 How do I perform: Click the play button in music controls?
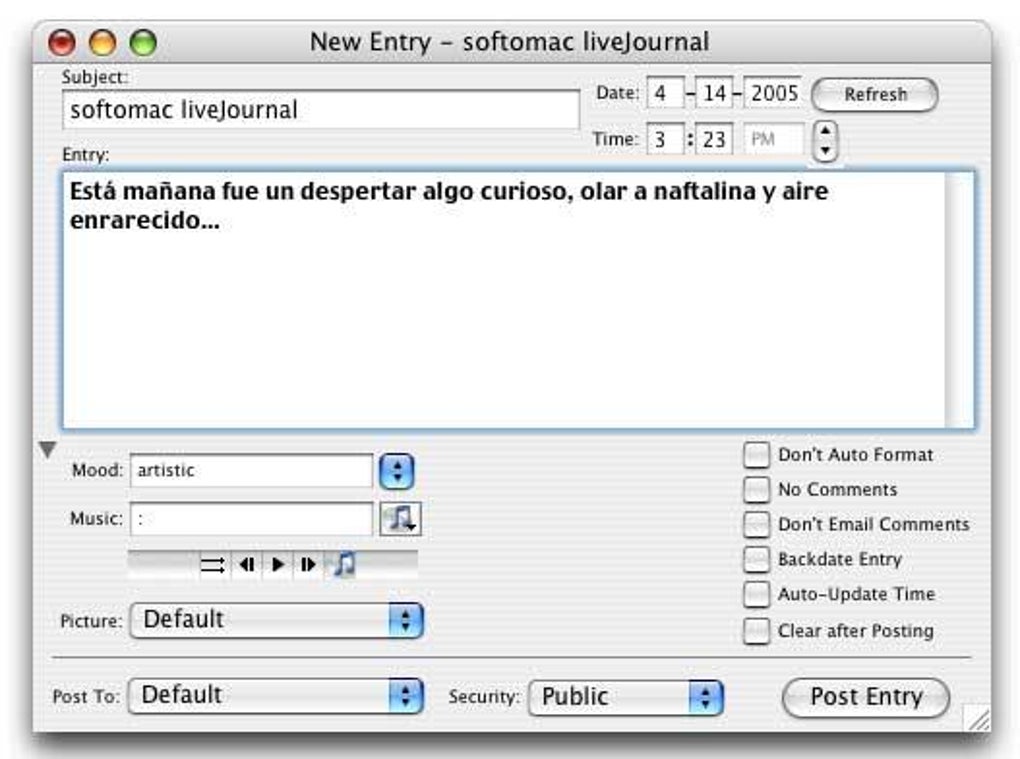click(x=278, y=564)
